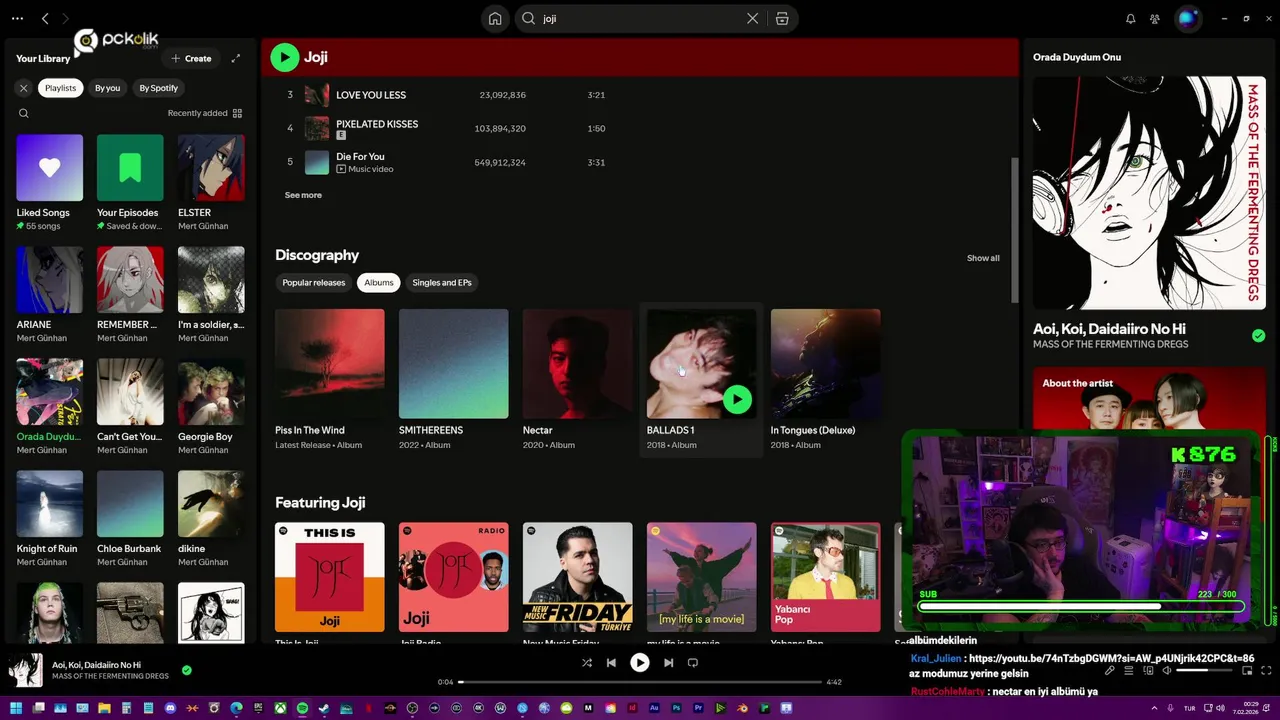Open the user profile avatar
The height and width of the screenshot is (720, 1280).
tap(1187, 18)
